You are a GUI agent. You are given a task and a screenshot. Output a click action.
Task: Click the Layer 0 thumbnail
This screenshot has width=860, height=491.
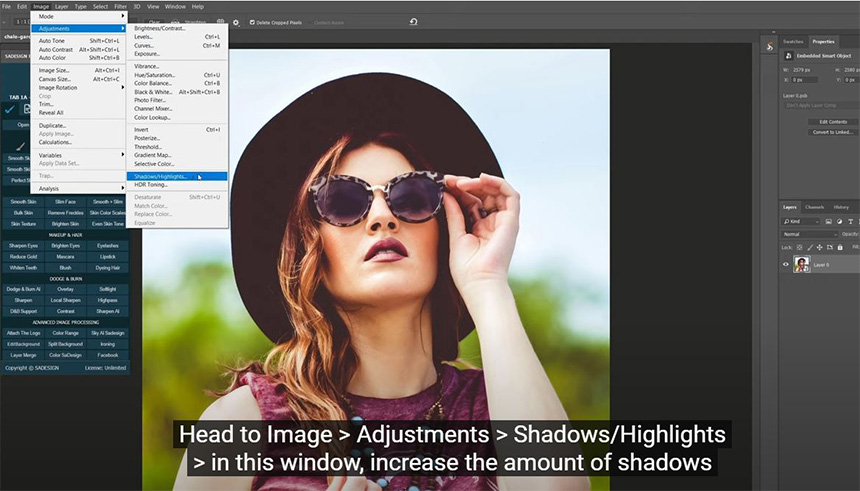point(801,265)
